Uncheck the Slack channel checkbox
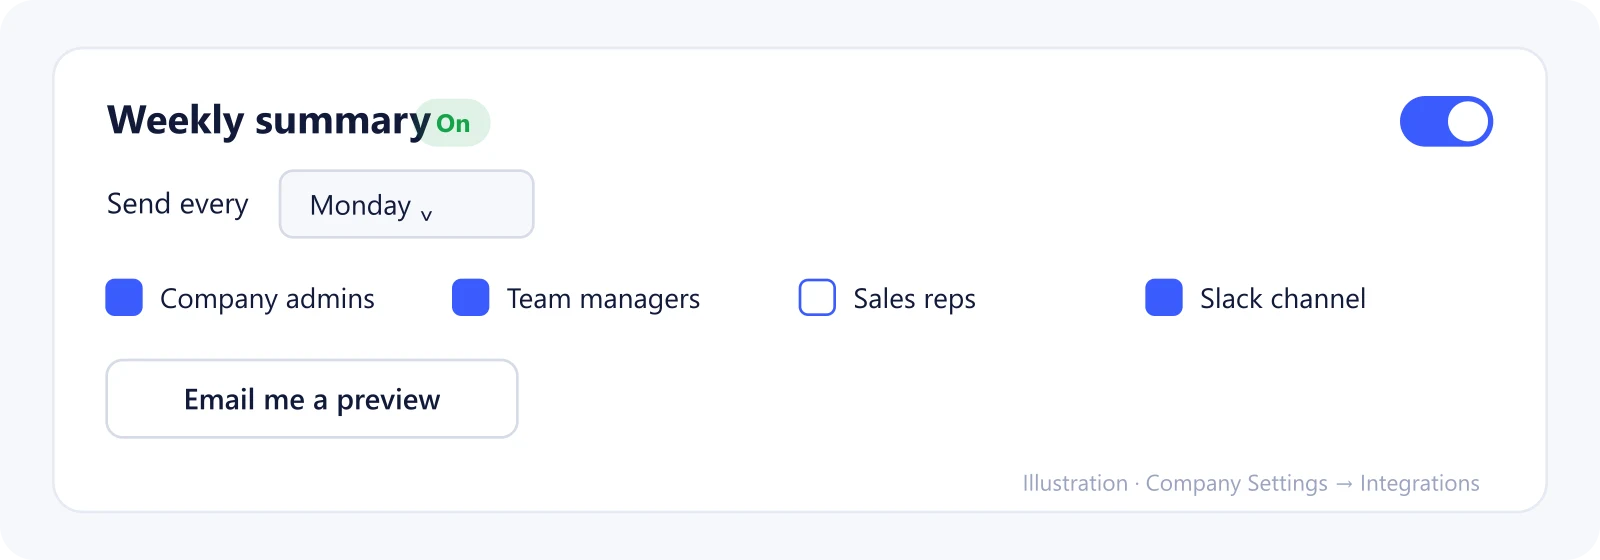Screen dimensions: 1600x560 point(1164,298)
